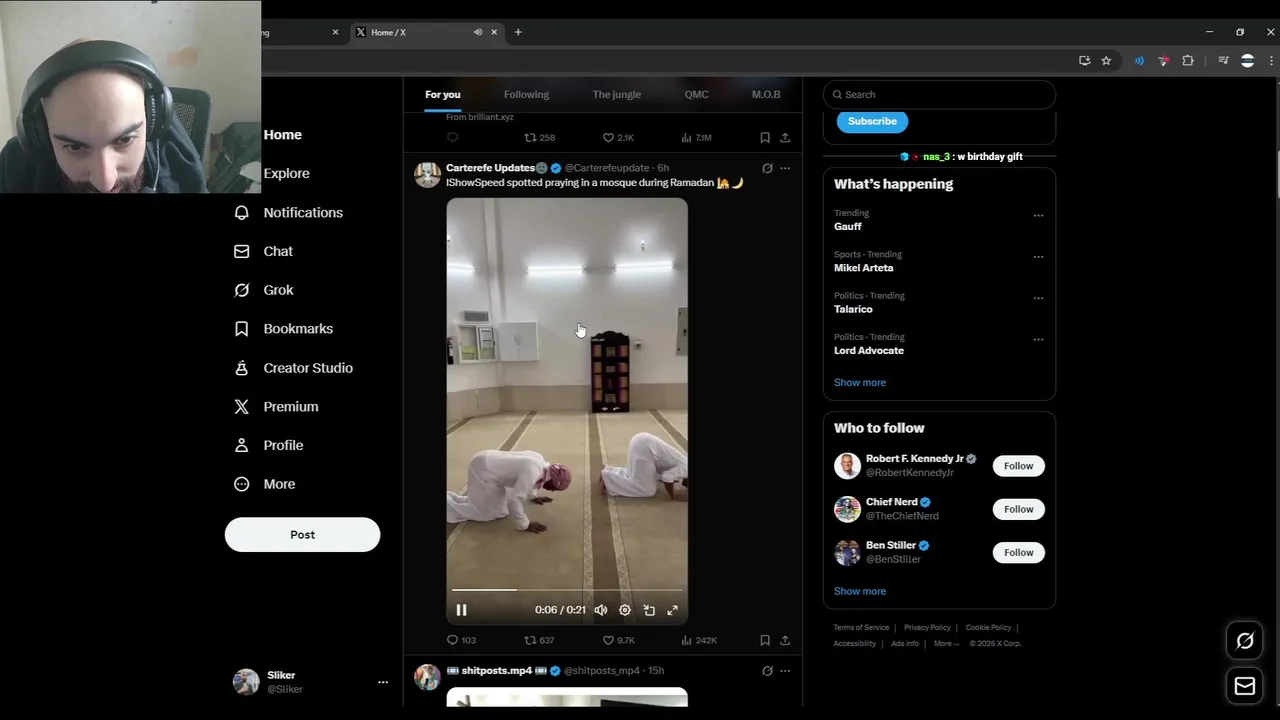Click the Post button
The width and height of the screenshot is (1280, 720).
click(302, 535)
